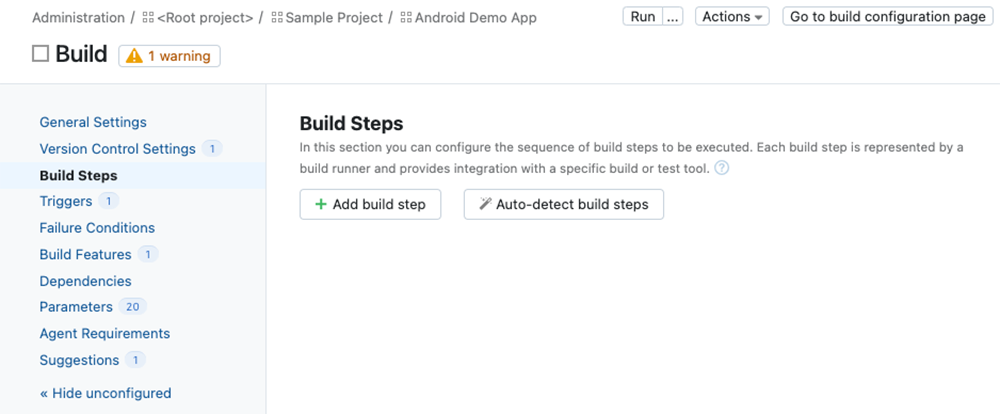This screenshot has height=414, width=1000.
Task: Go to Build Features section
Action: pyautogui.click(x=85, y=254)
